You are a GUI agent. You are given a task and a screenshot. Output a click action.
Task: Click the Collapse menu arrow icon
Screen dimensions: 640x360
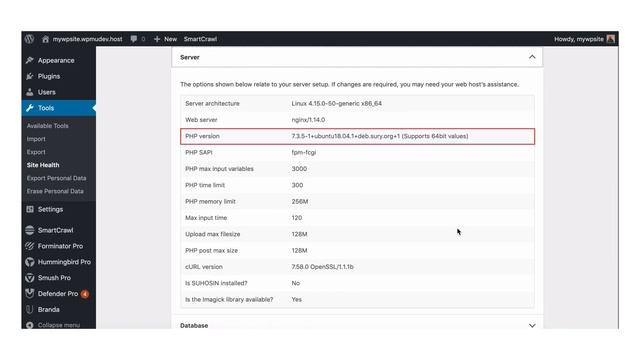(29, 325)
